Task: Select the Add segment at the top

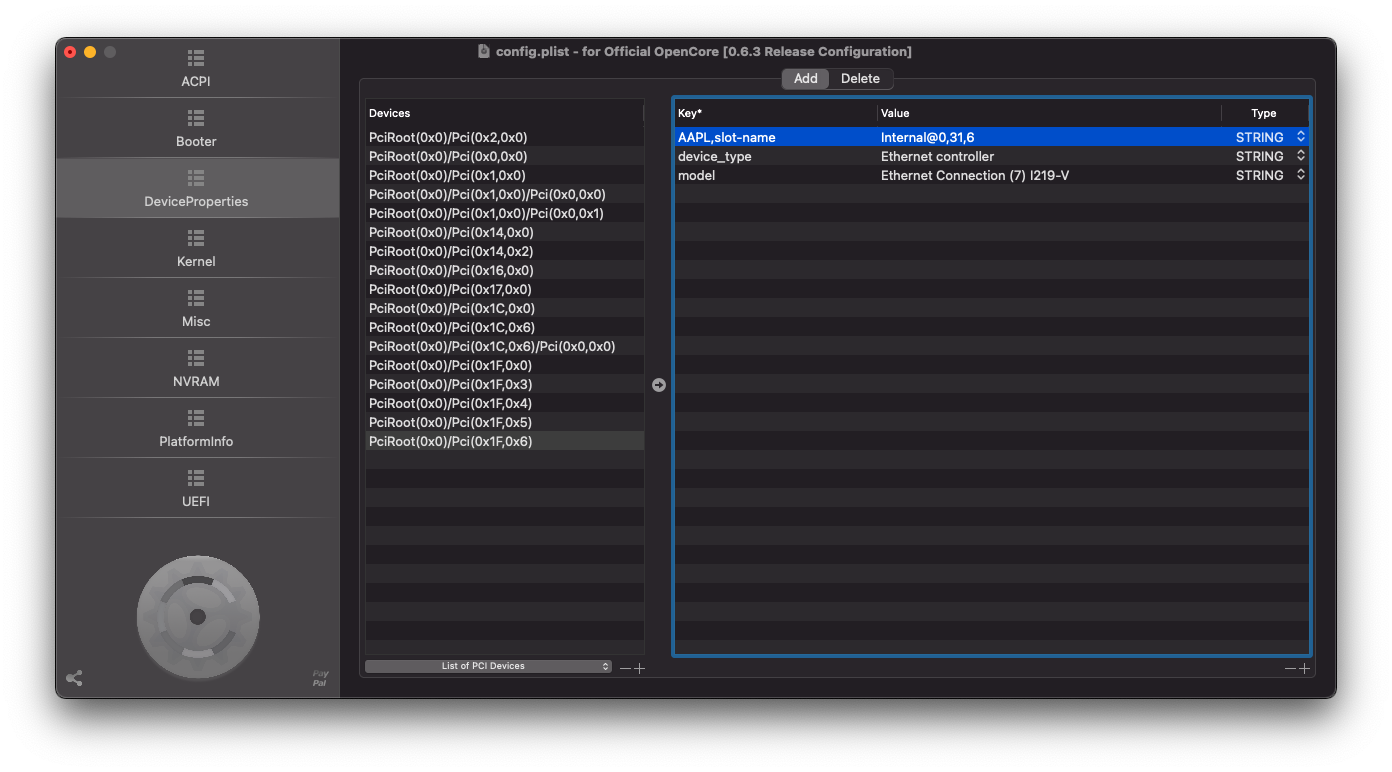Action: (x=805, y=79)
